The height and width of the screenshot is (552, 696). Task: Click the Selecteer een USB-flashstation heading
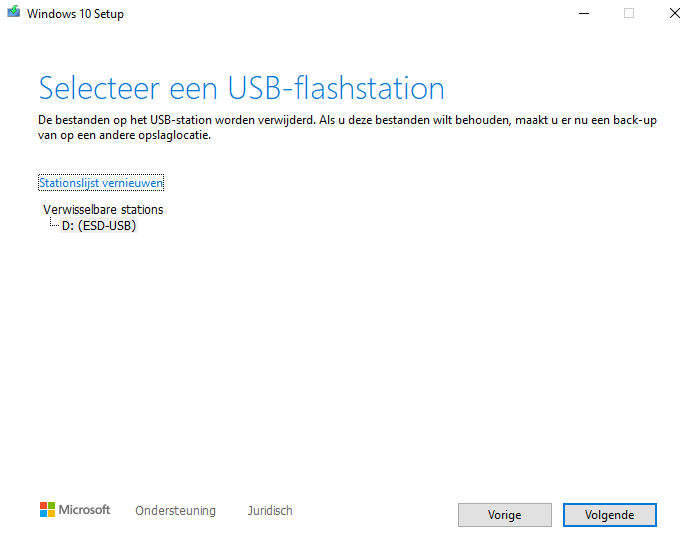241,88
